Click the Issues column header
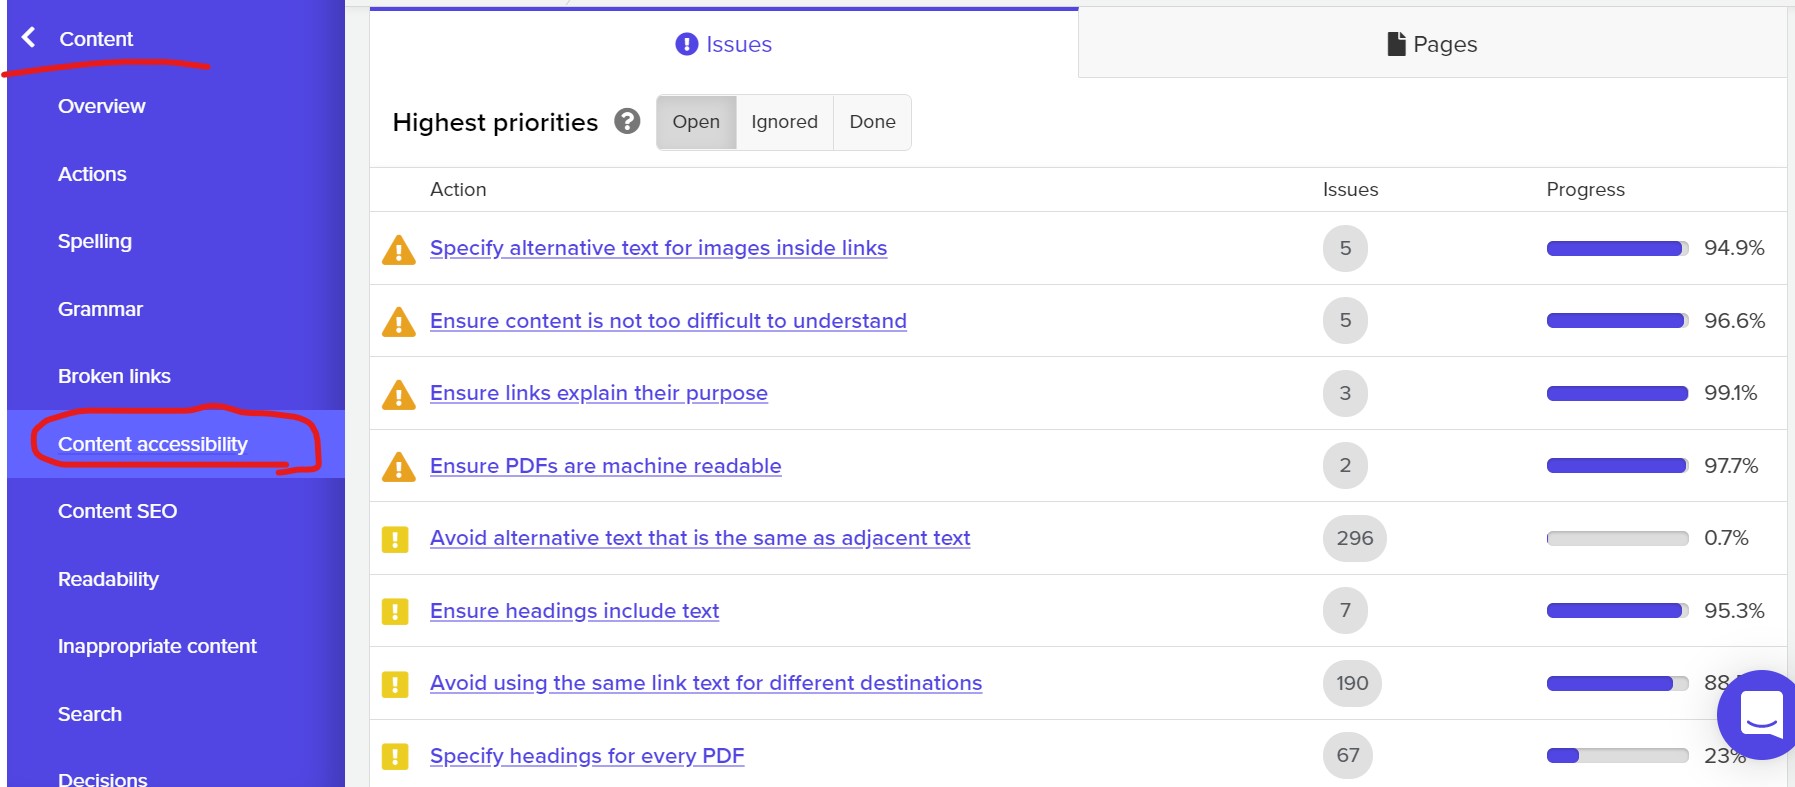1795x787 pixels. tap(1350, 189)
